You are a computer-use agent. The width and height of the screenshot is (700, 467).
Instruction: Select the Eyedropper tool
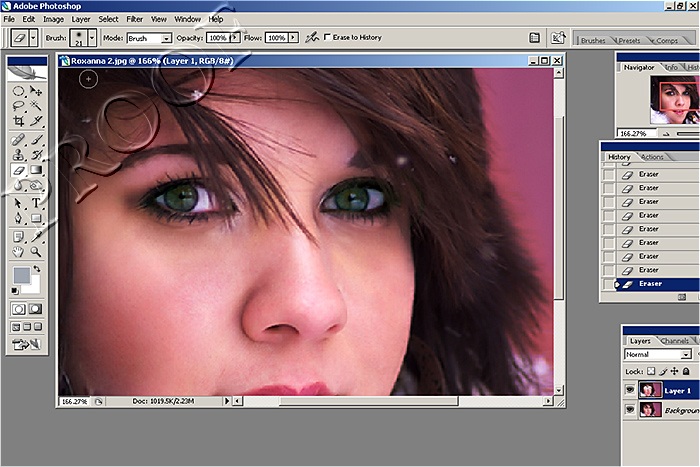pos(36,237)
